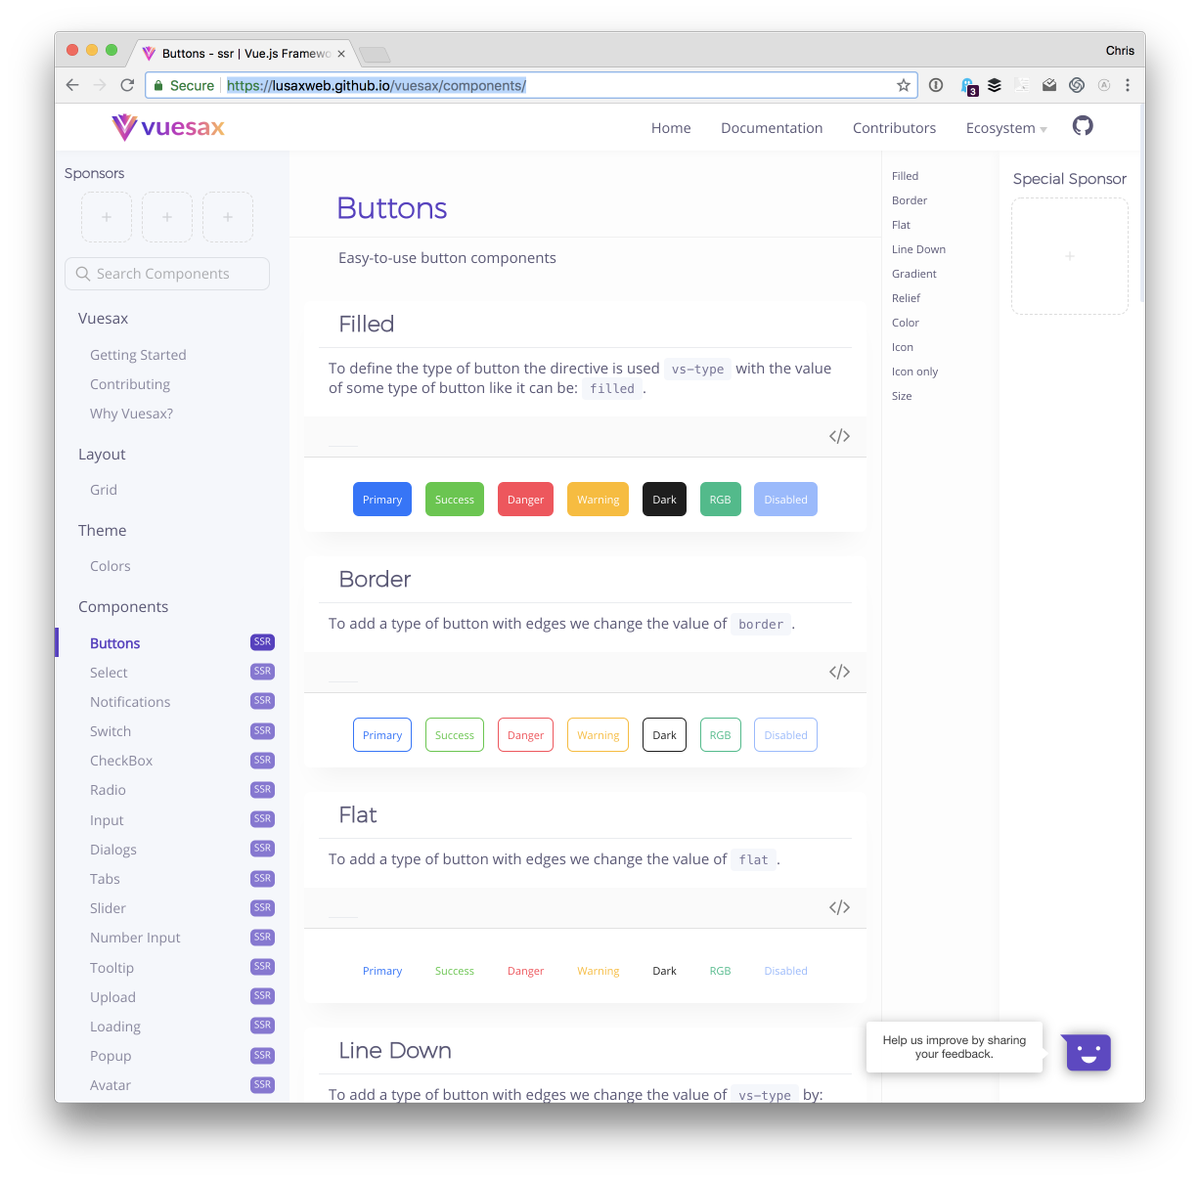This screenshot has height=1181, width=1200.
Task: Click the browser address bar URL
Action: click(x=376, y=86)
